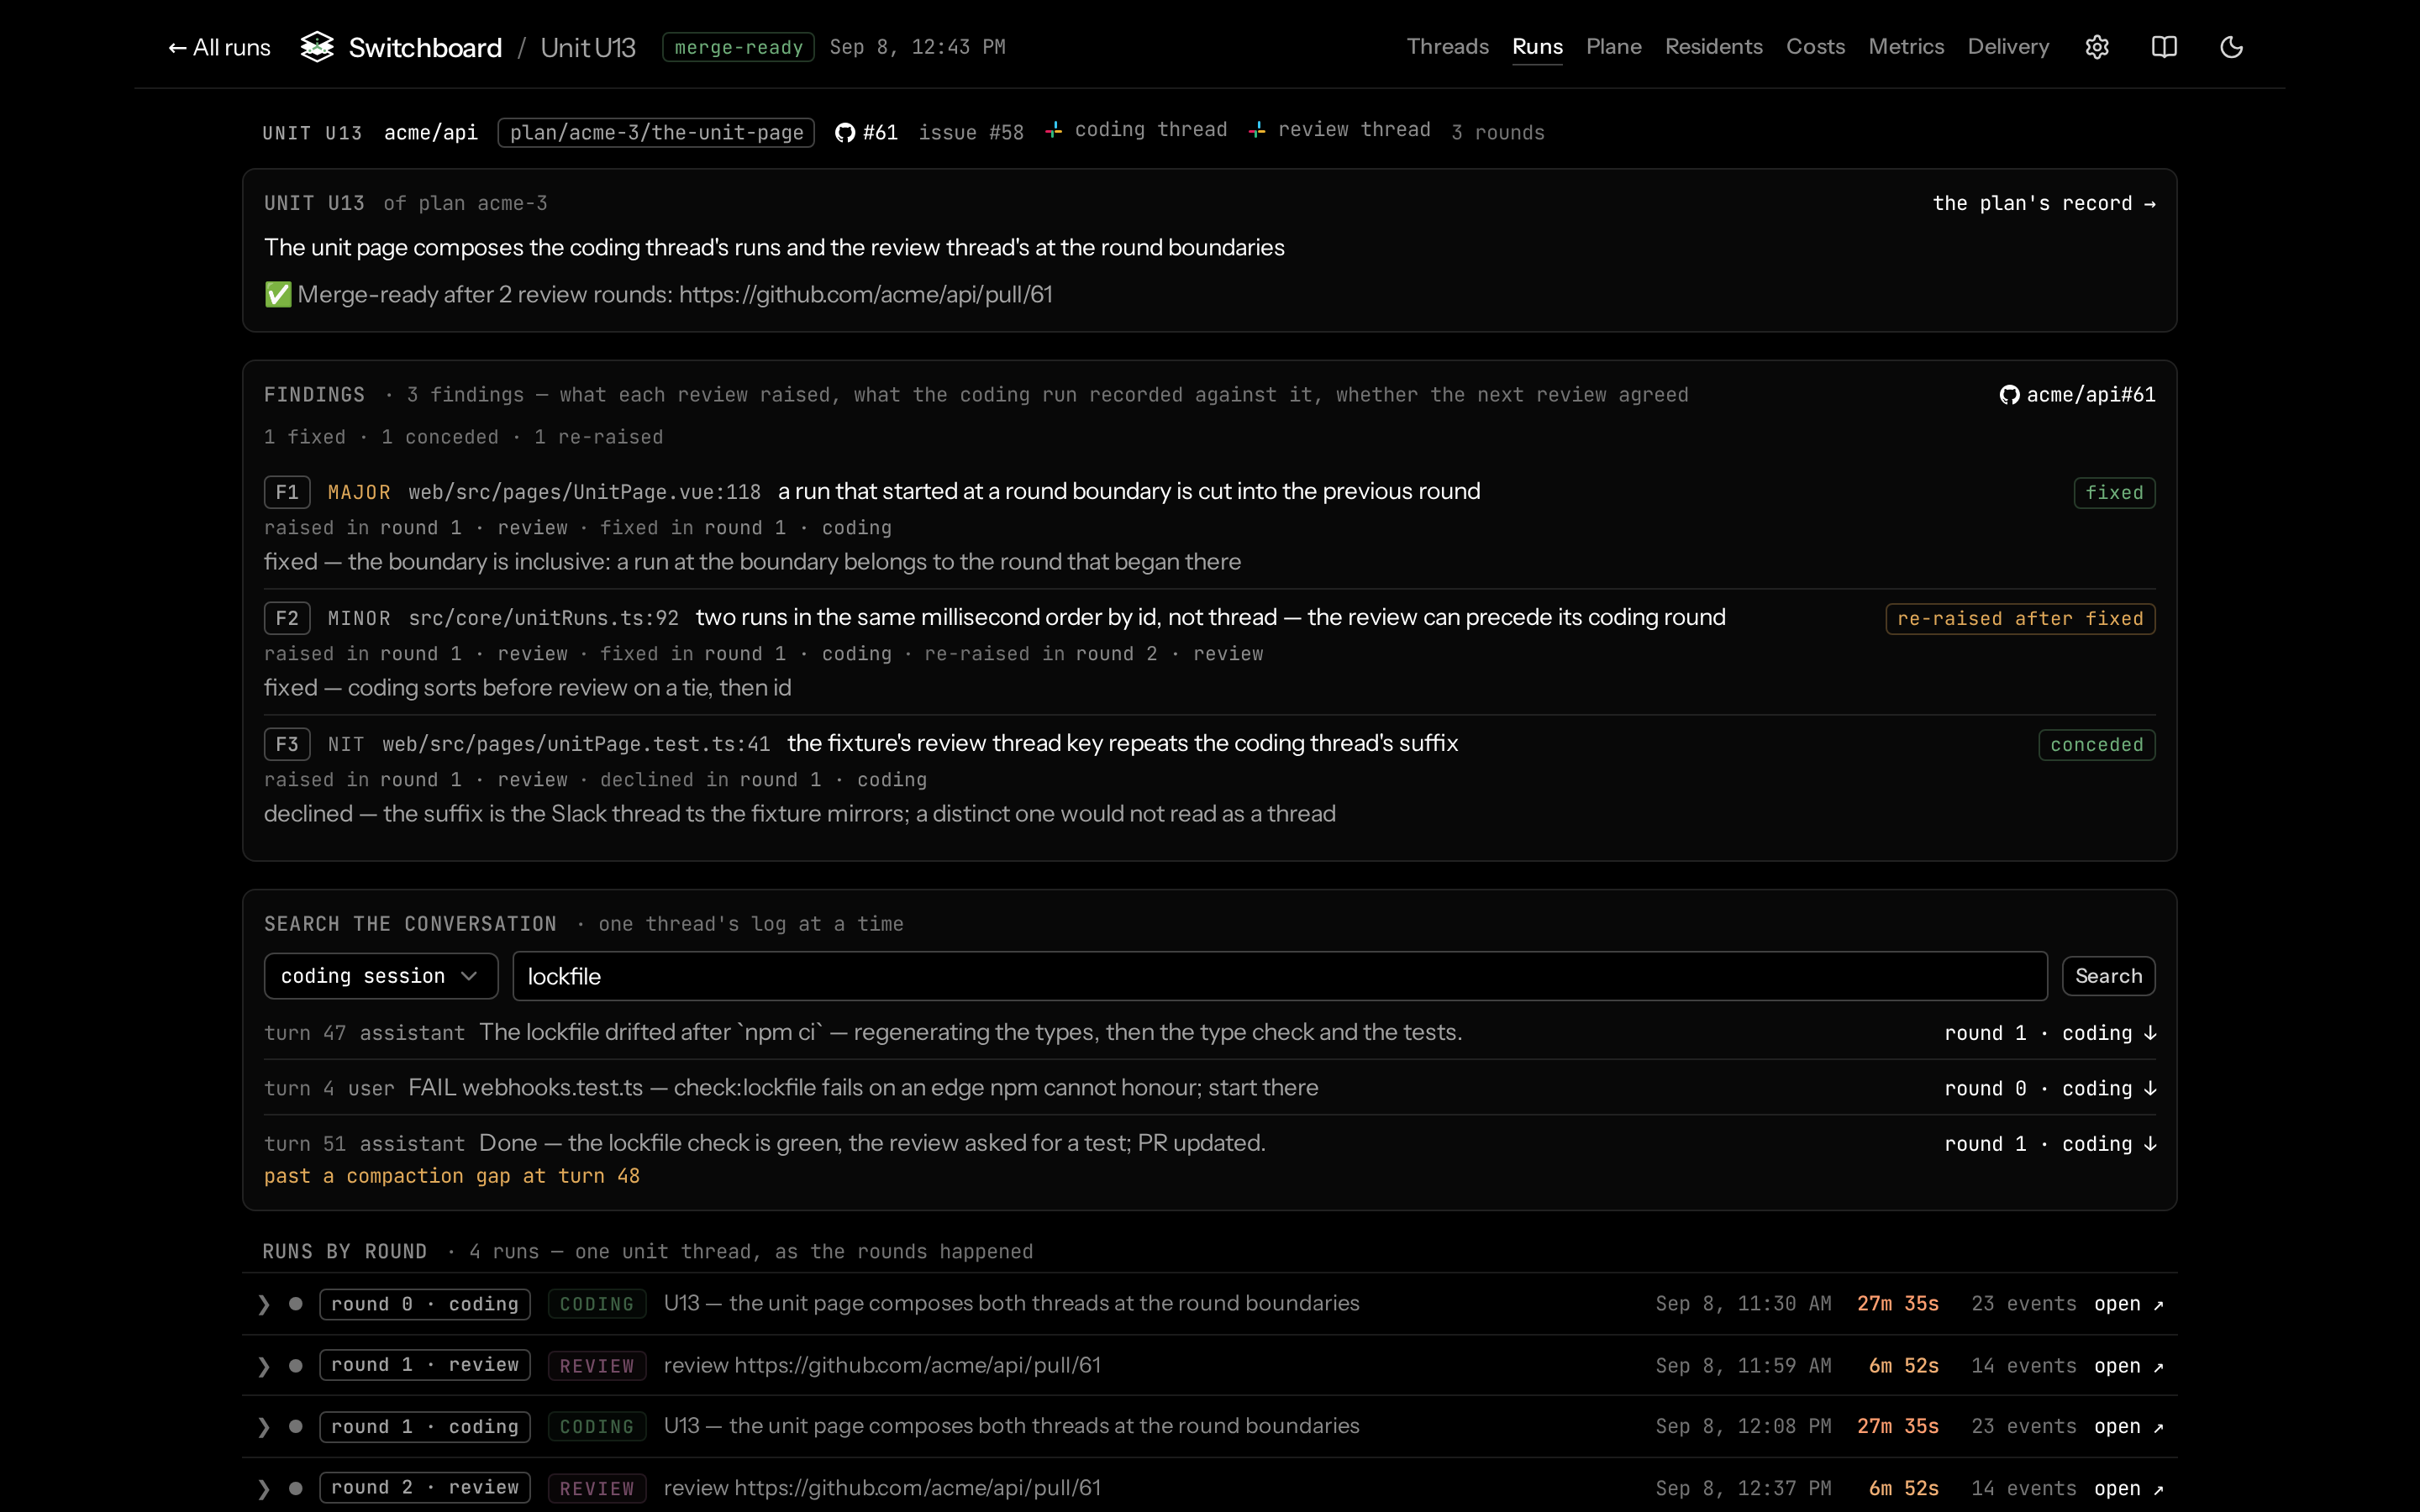The width and height of the screenshot is (2420, 1512).
Task: Jump to turn 51 round 1 coding
Action: (x=2050, y=1144)
